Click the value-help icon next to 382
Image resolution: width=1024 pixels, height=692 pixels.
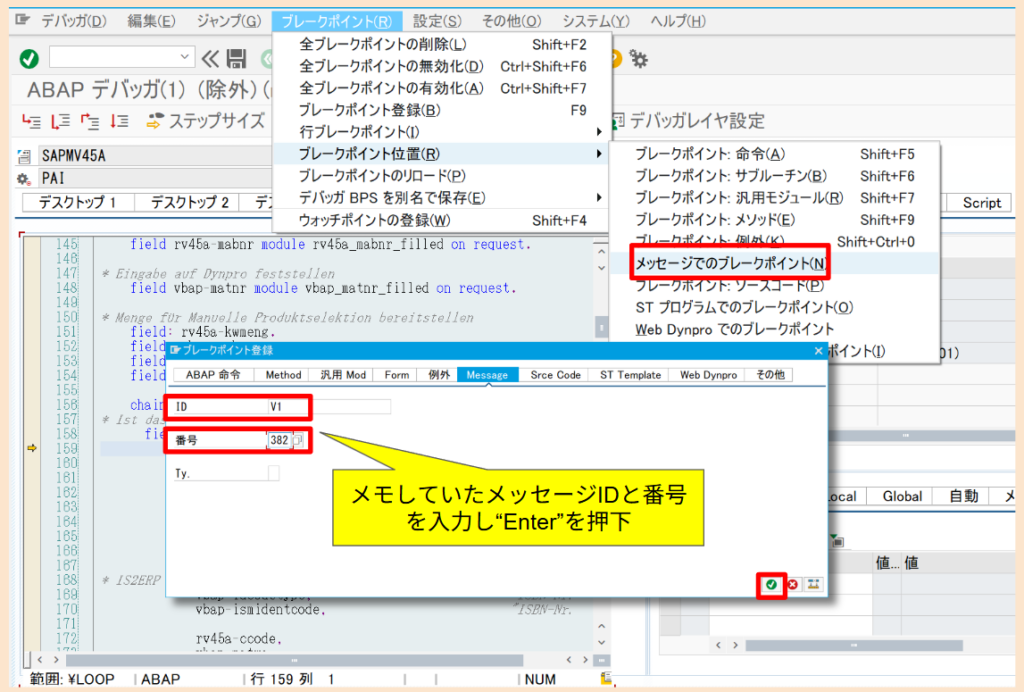(298, 441)
